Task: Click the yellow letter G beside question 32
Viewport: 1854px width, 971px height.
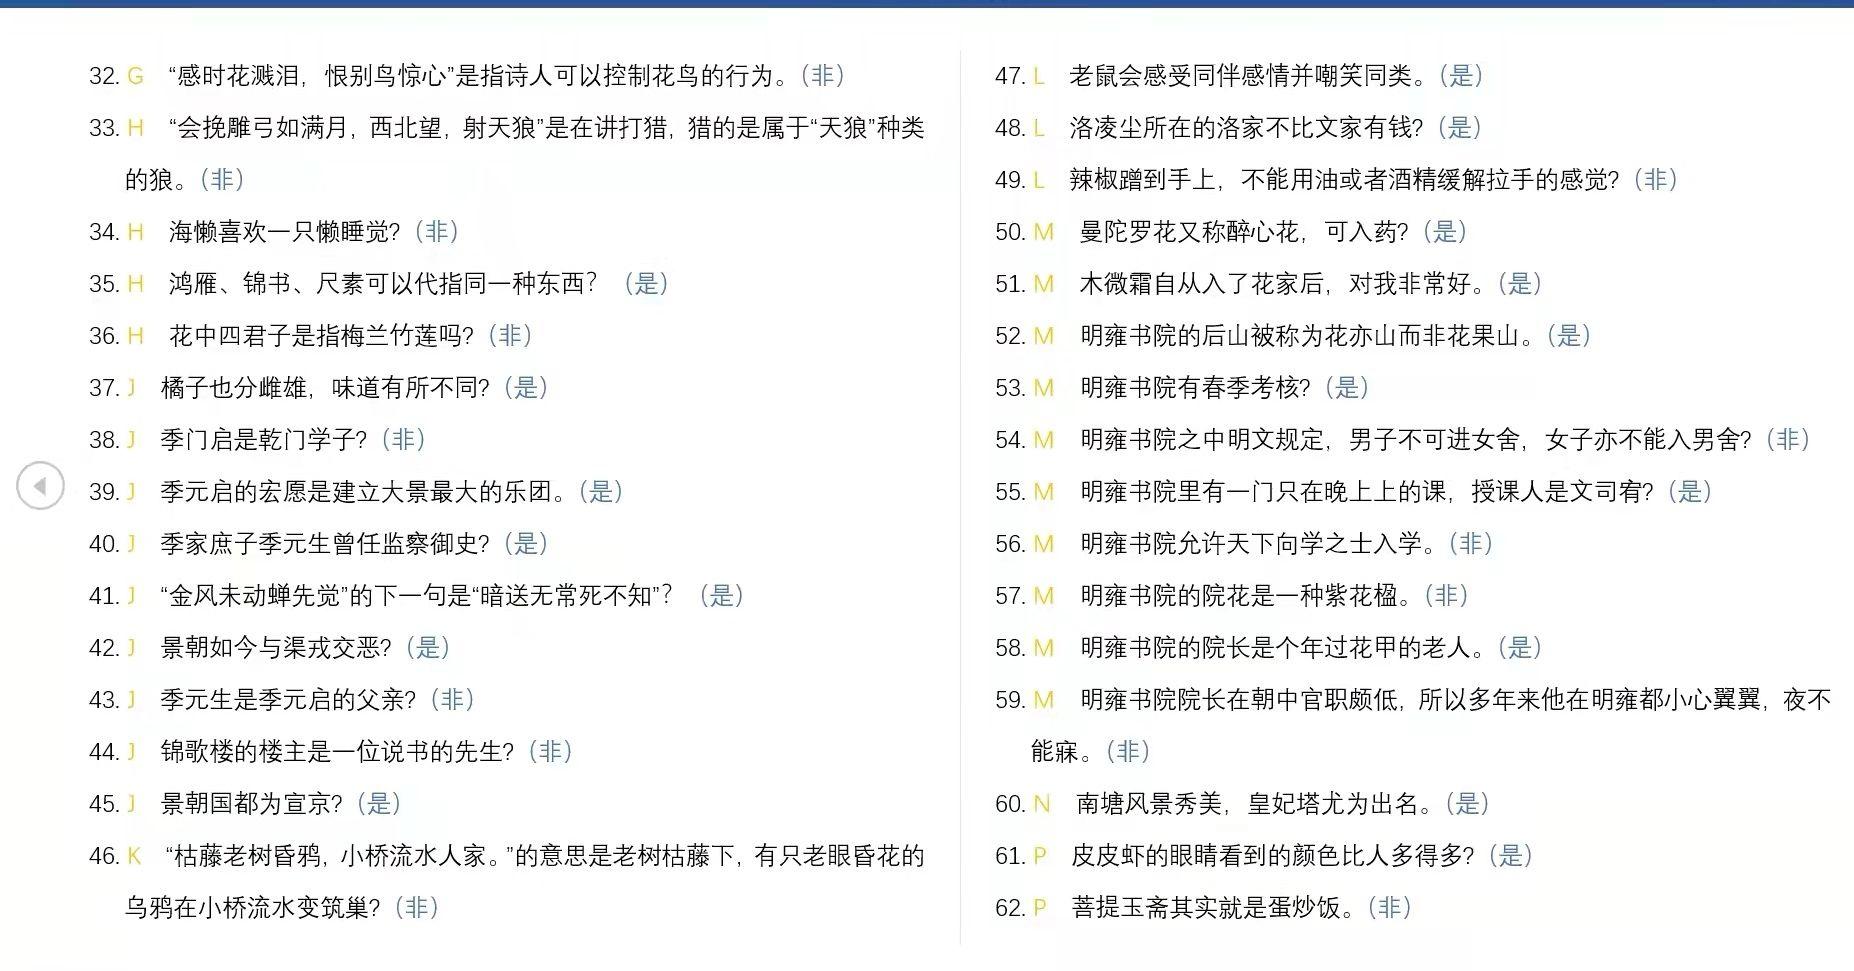Action: click(x=135, y=75)
